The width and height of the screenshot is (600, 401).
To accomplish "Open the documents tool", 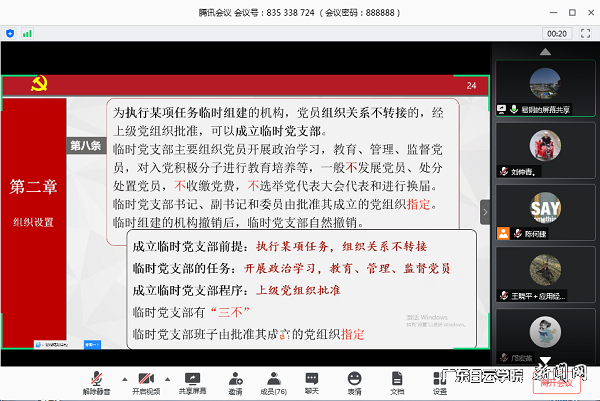I will 397,379.
